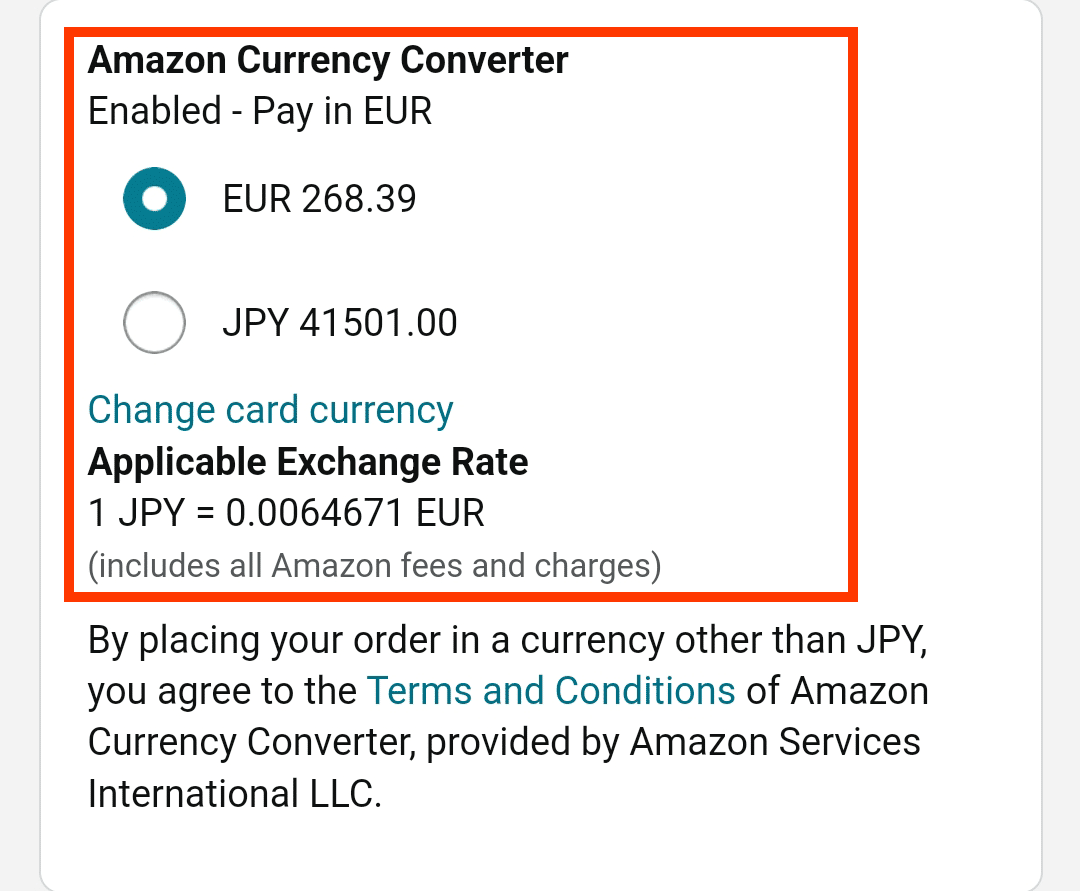Screen dimensions: 1080x891
Task: Click the exchange rate text line
Action: pyautogui.click(x=286, y=512)
